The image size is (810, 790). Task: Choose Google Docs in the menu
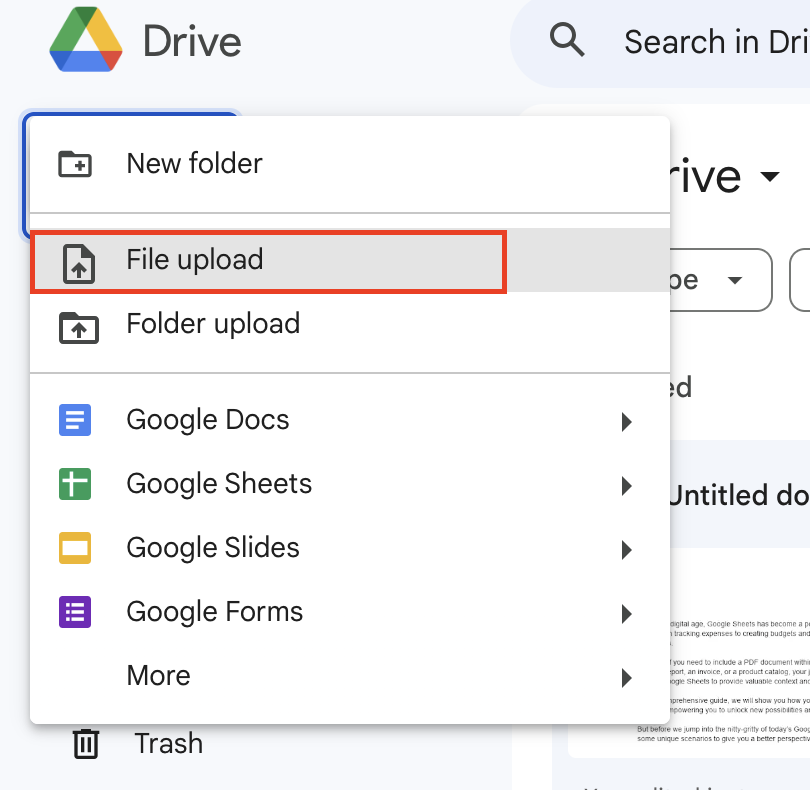coord(350,420)
